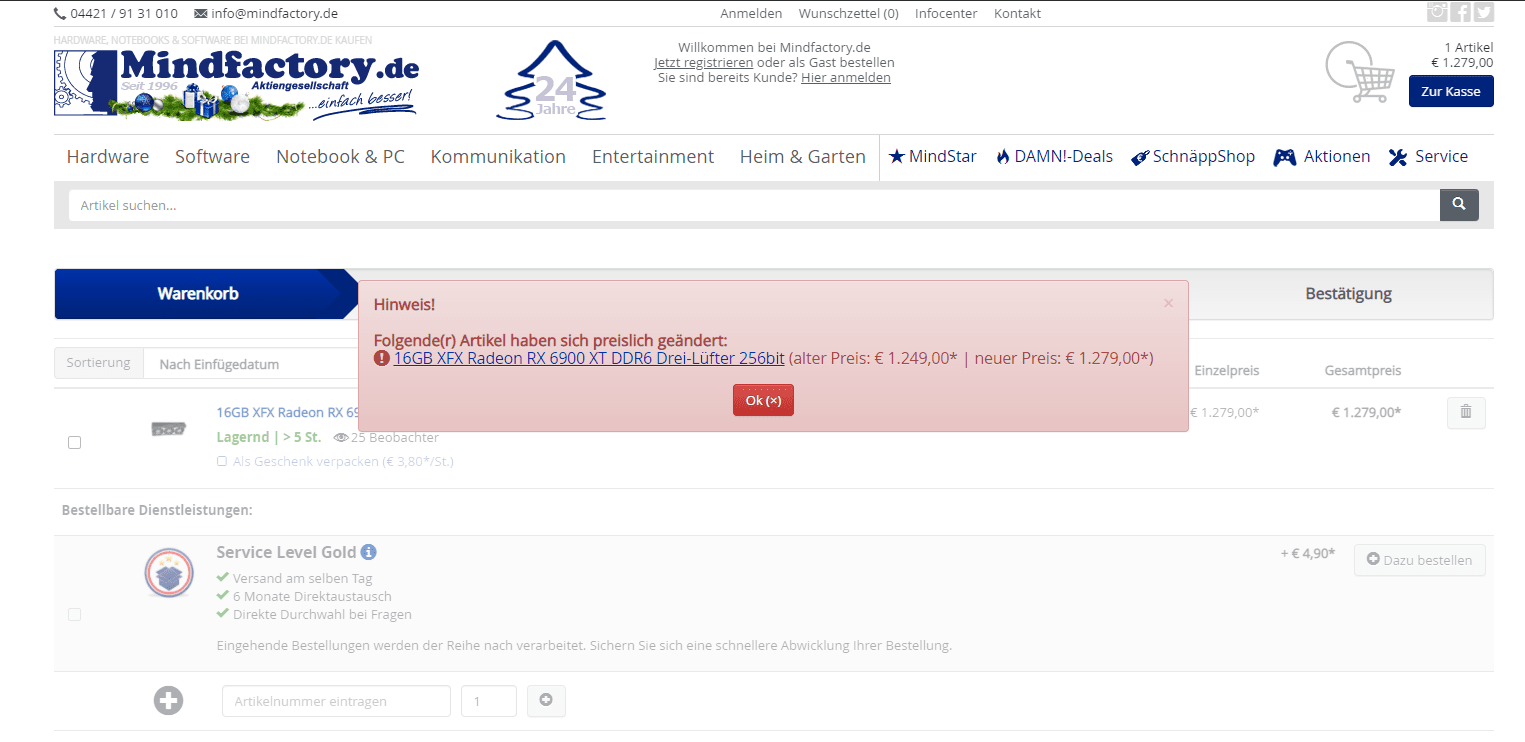Open DAMN!-Deals section
Screen dimensions: 1525x742
1054,156
